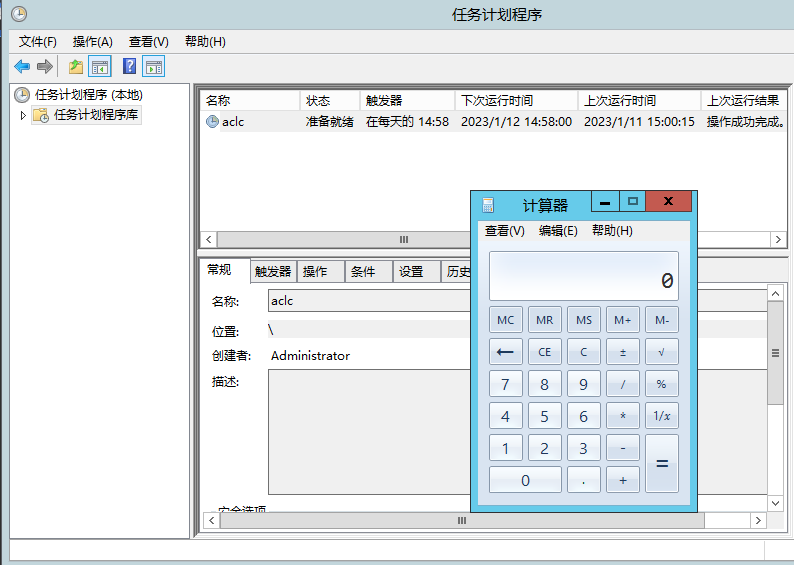Image resolution: width=794 pixels, height=565 pixels.
Task: Click calculator square root button
Action: click(x=662, y=352)
